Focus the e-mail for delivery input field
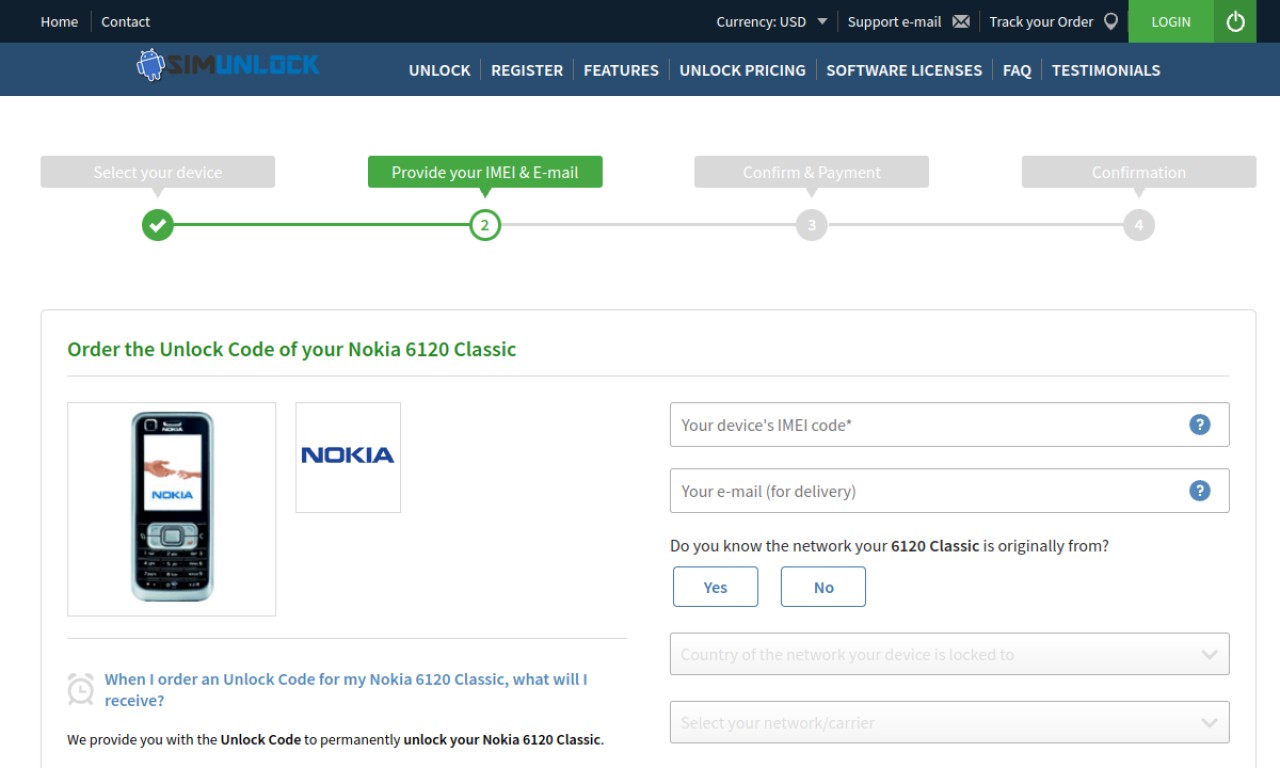1280x768 pixels. [949, 490]
